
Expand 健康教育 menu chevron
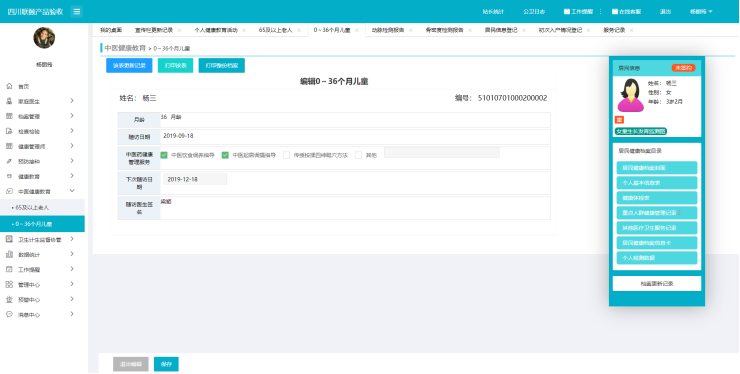72,176
